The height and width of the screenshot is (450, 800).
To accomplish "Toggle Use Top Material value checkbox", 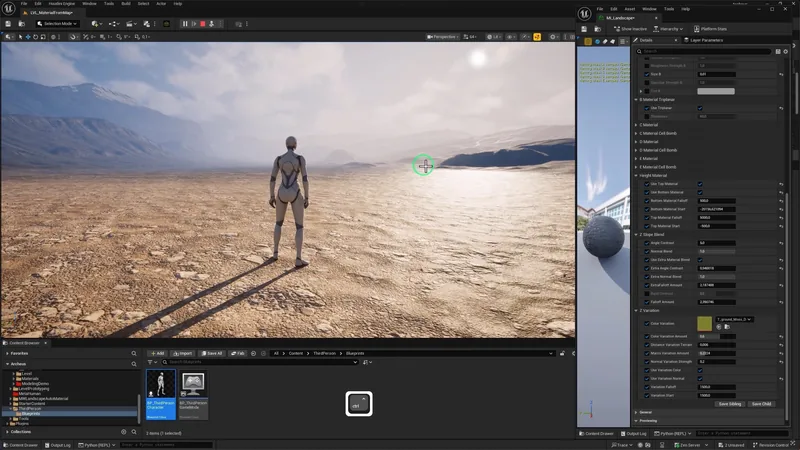I will [x=700, y=184].
